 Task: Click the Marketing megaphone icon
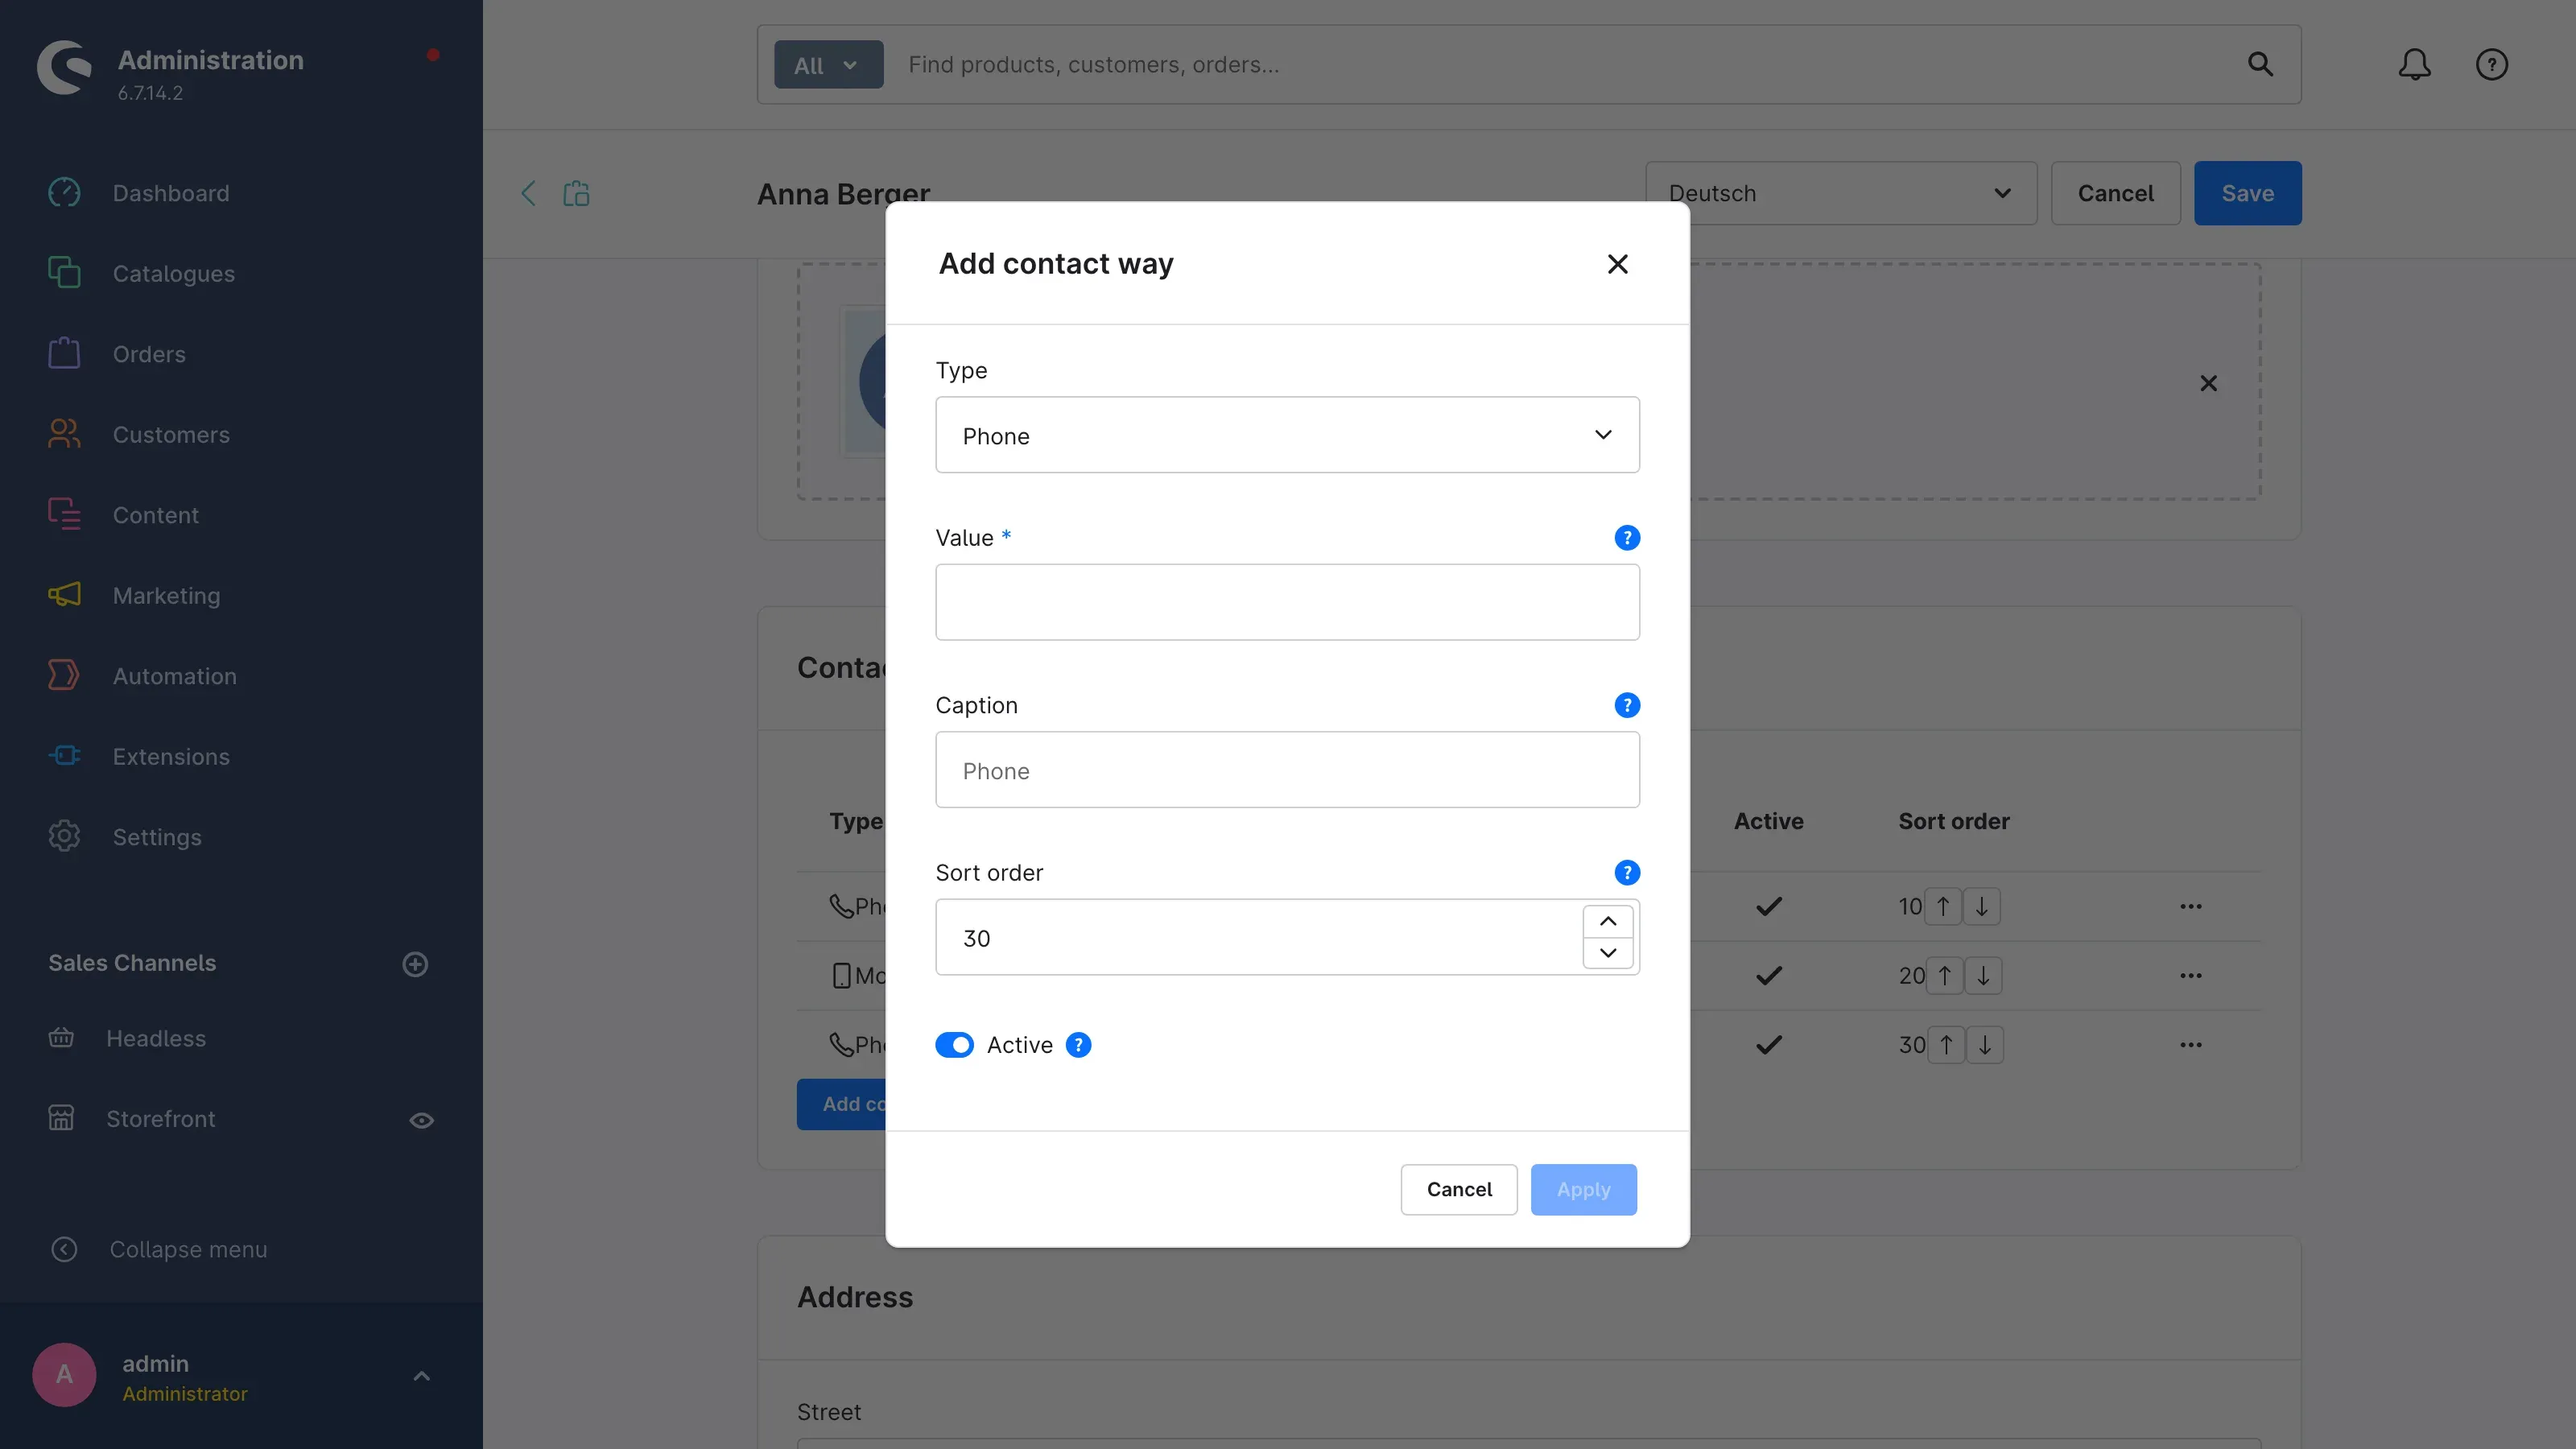tap(64, 596)
